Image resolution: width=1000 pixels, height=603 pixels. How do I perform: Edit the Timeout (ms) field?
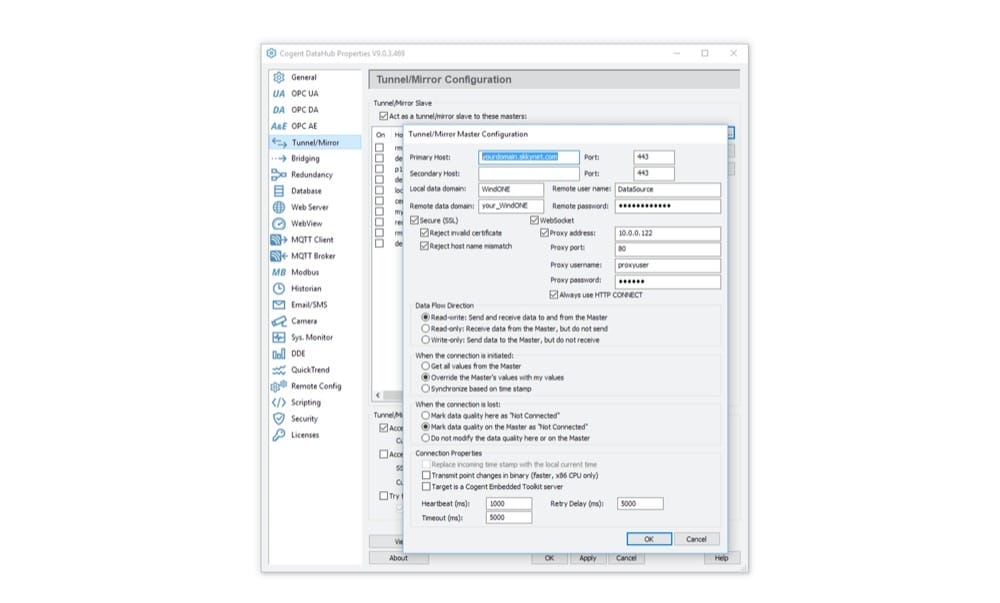(x=509, y=518)
